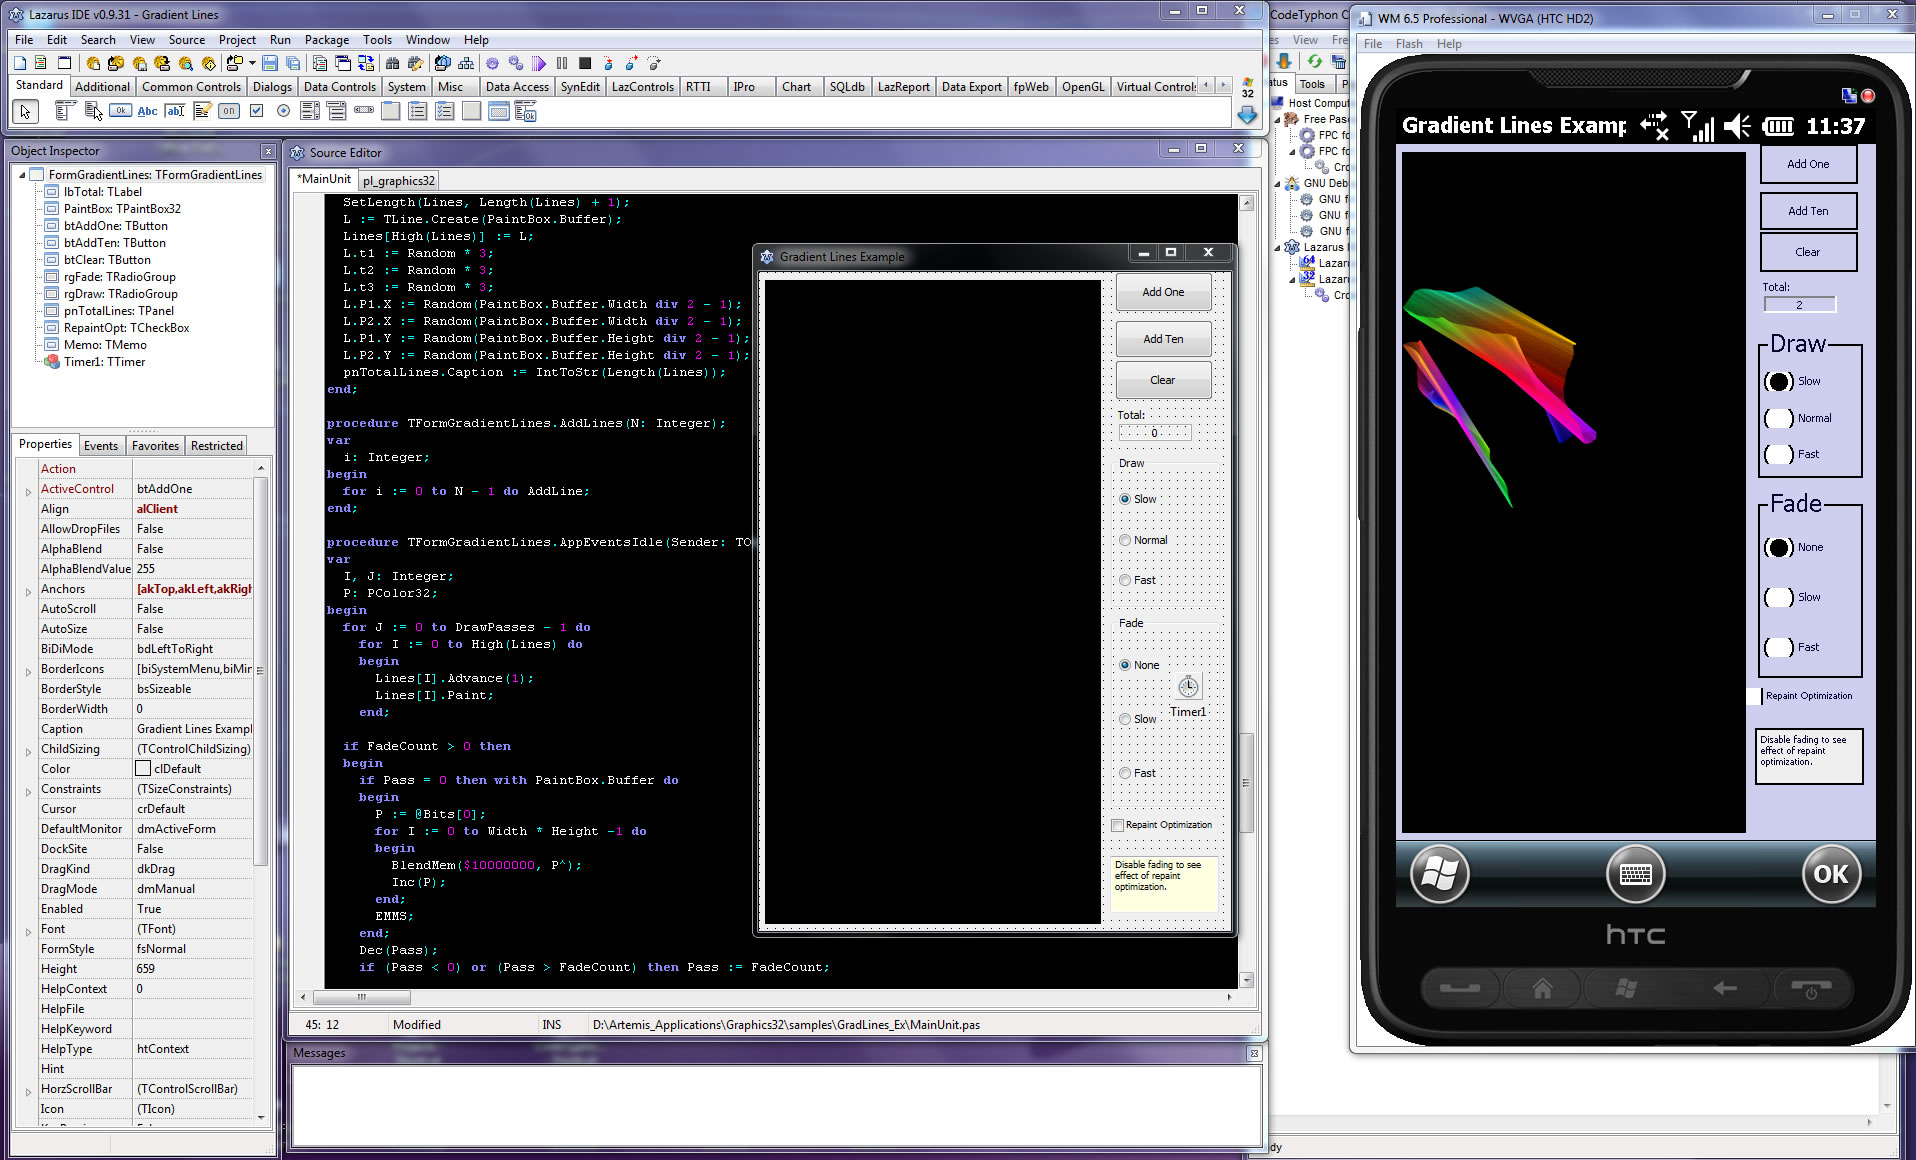The width and height of the screenshot is (1916, 1160).
Task: Click the Save All icon
Action: pos(293,63)
